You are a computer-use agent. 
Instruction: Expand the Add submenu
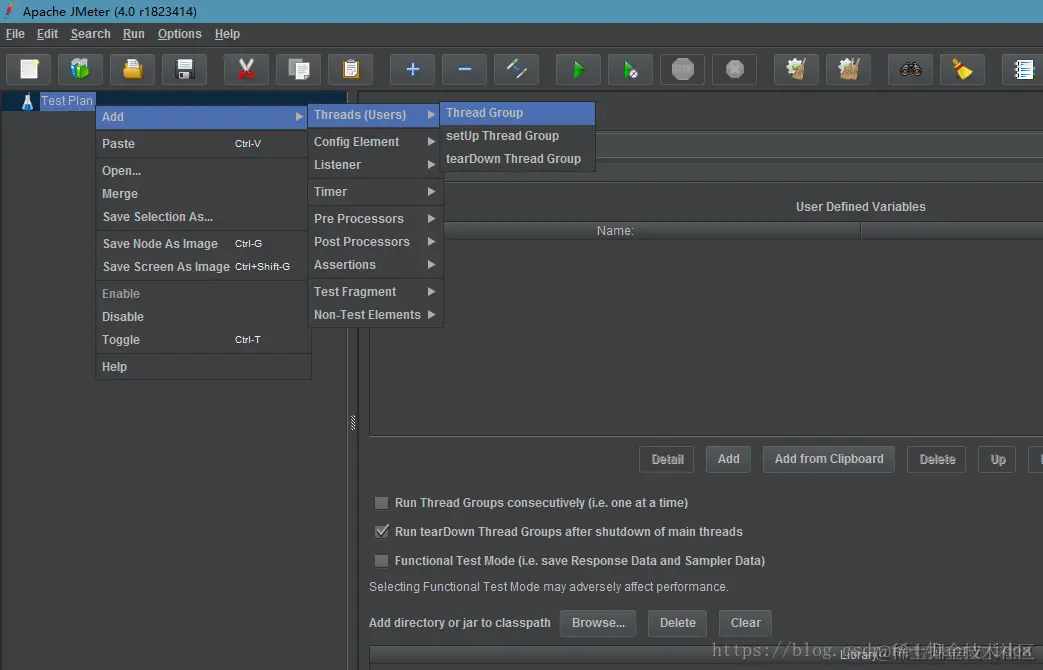click(202, 116)
